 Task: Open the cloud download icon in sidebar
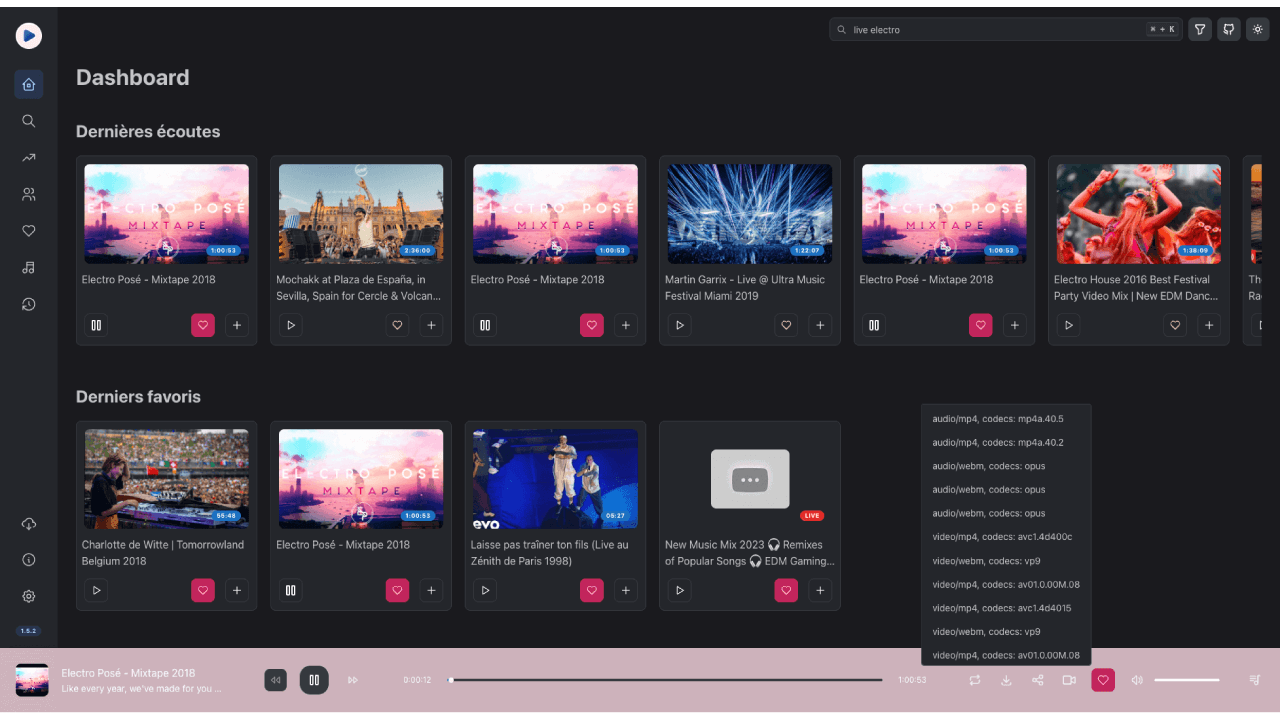coord(28,524)
